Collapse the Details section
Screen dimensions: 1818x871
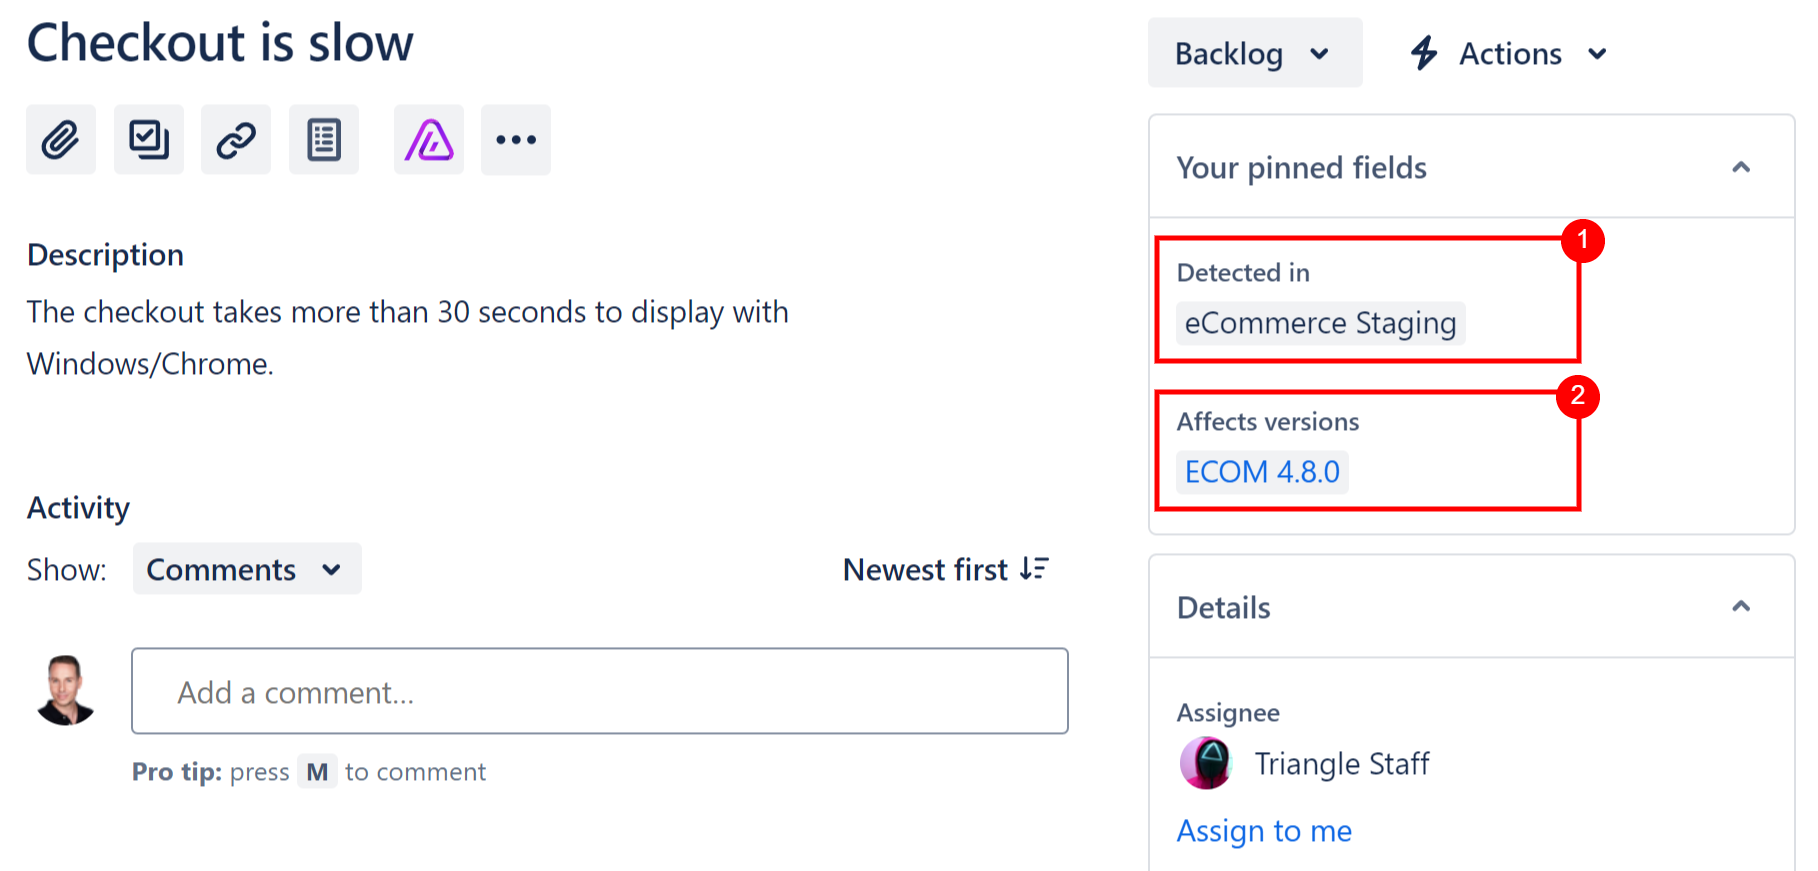(1740, 607)
